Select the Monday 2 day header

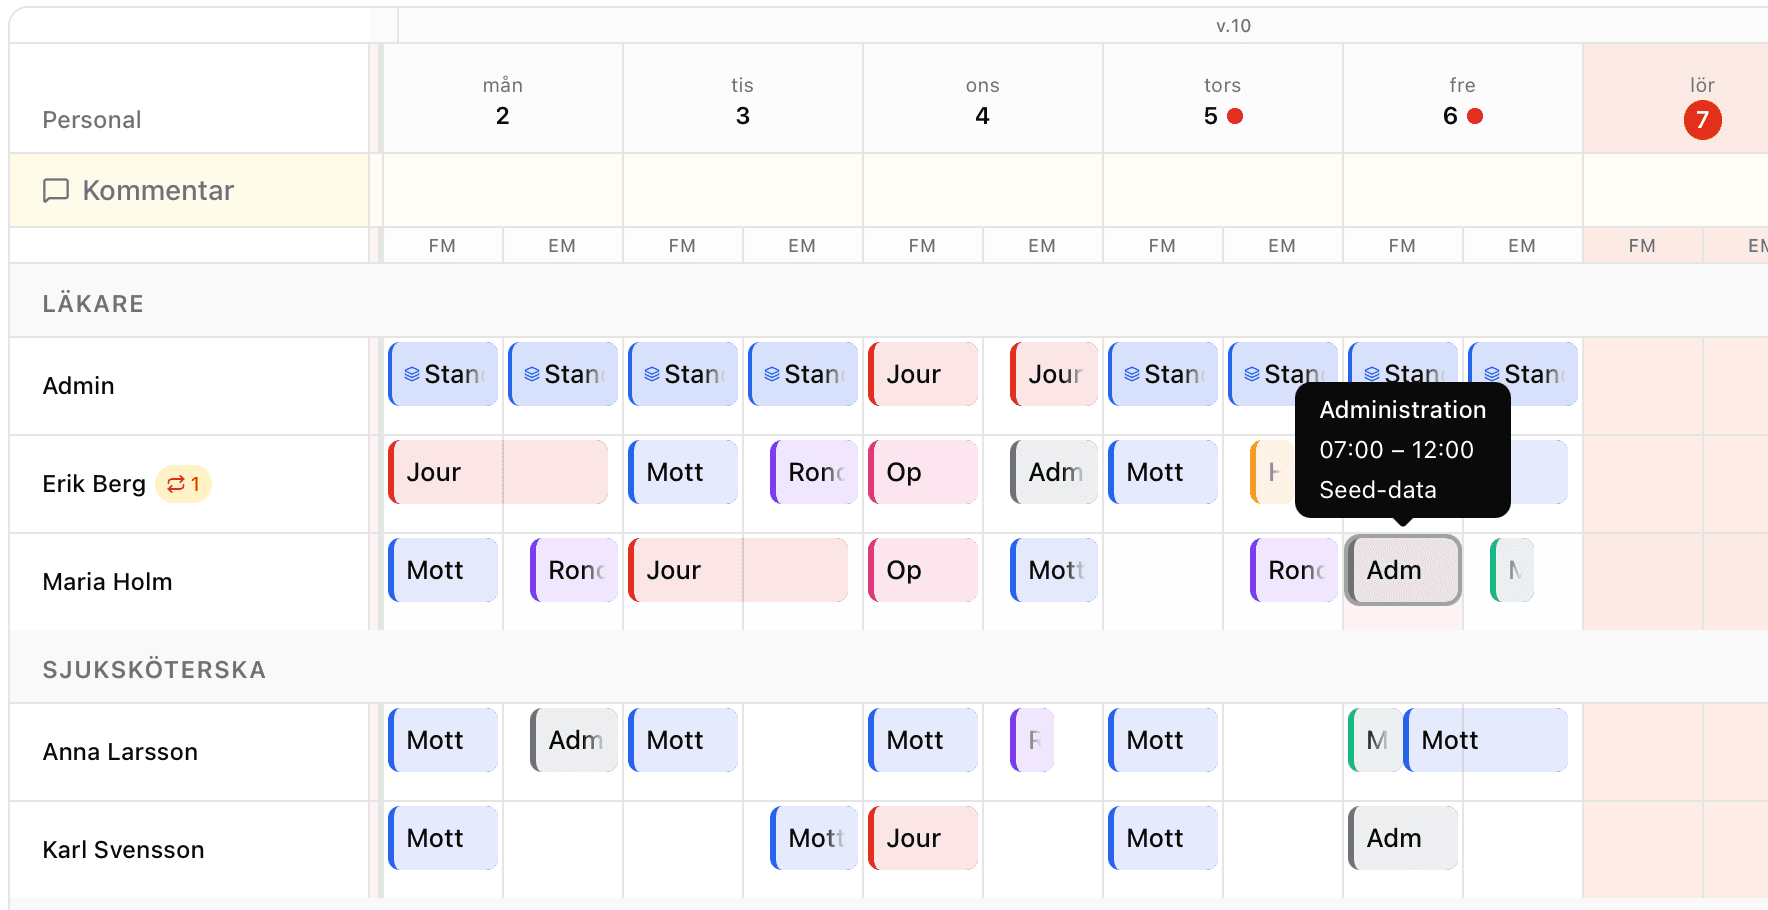coord(503,102)
